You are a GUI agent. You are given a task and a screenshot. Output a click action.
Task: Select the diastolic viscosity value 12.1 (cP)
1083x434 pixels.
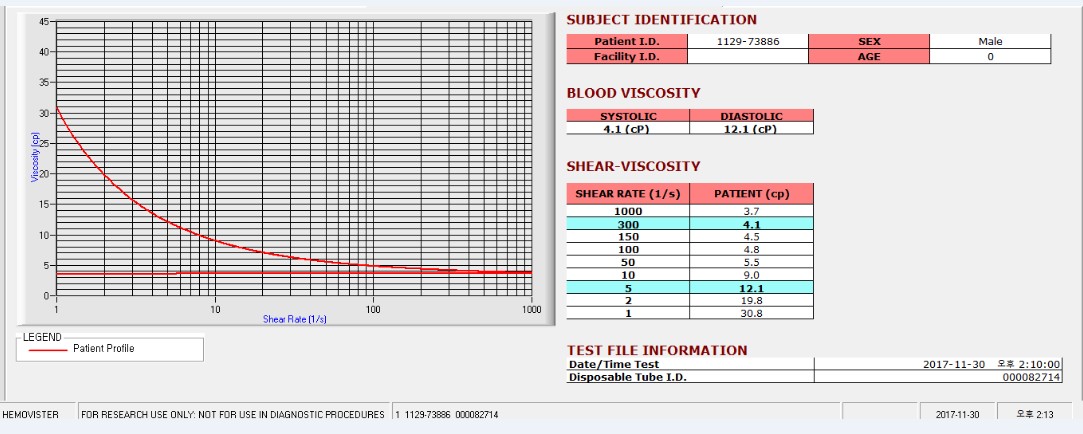[751, 129]
